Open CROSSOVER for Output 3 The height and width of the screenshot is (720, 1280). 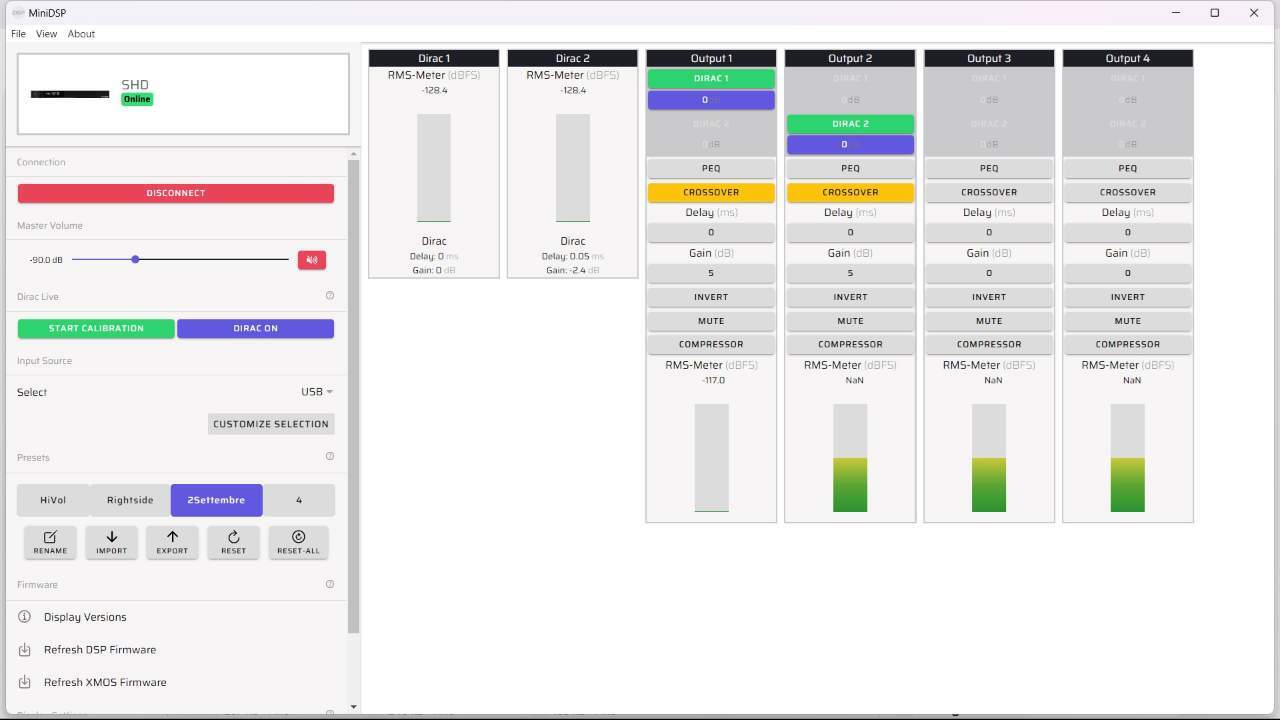989,192
